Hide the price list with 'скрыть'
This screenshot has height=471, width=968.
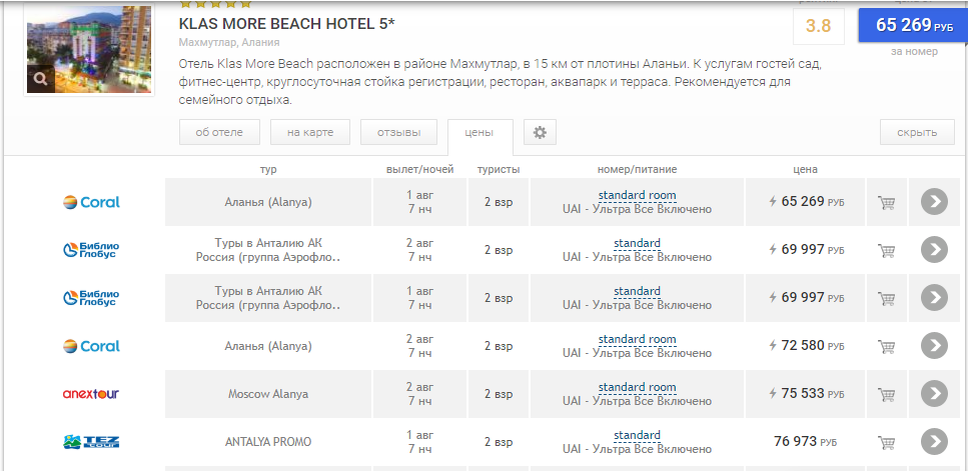[x=917, y=132]
